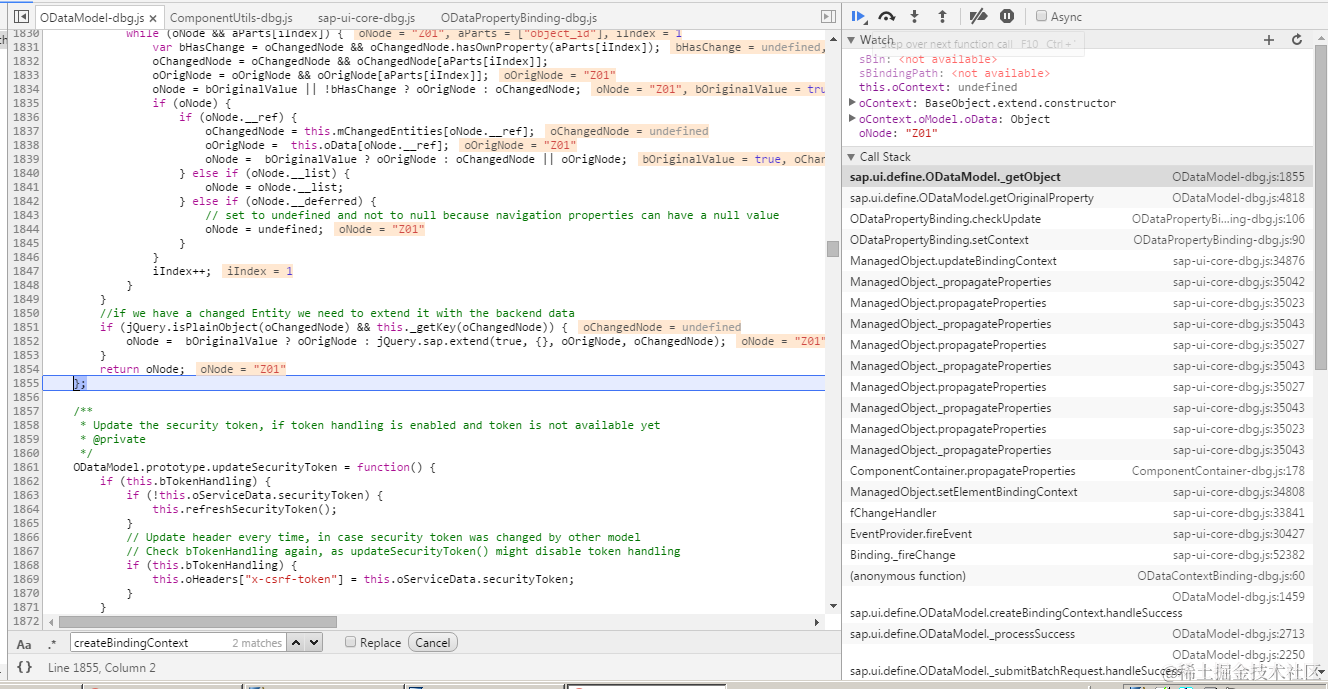Open source link sap-ui-core-dbg.js:34876
This screenshot has width=1328, height=689.
(1238, 261)
